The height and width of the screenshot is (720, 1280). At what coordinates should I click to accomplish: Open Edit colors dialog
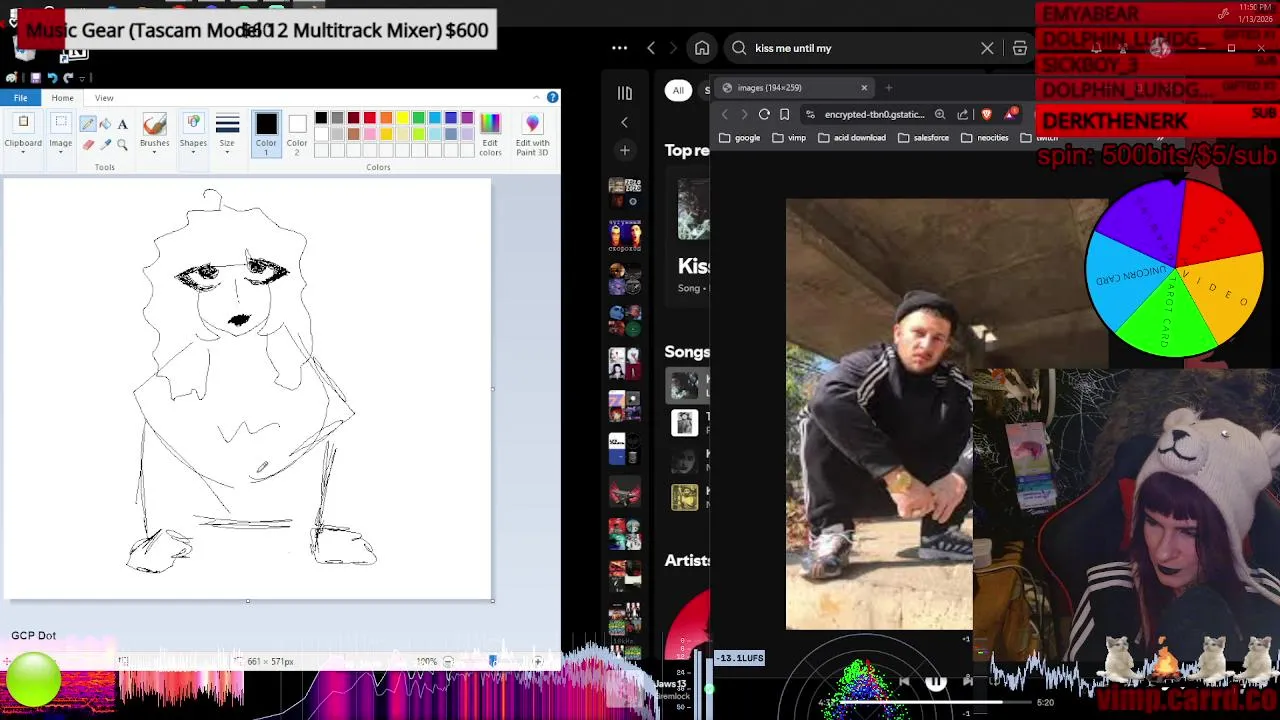(x=490, y=134)
